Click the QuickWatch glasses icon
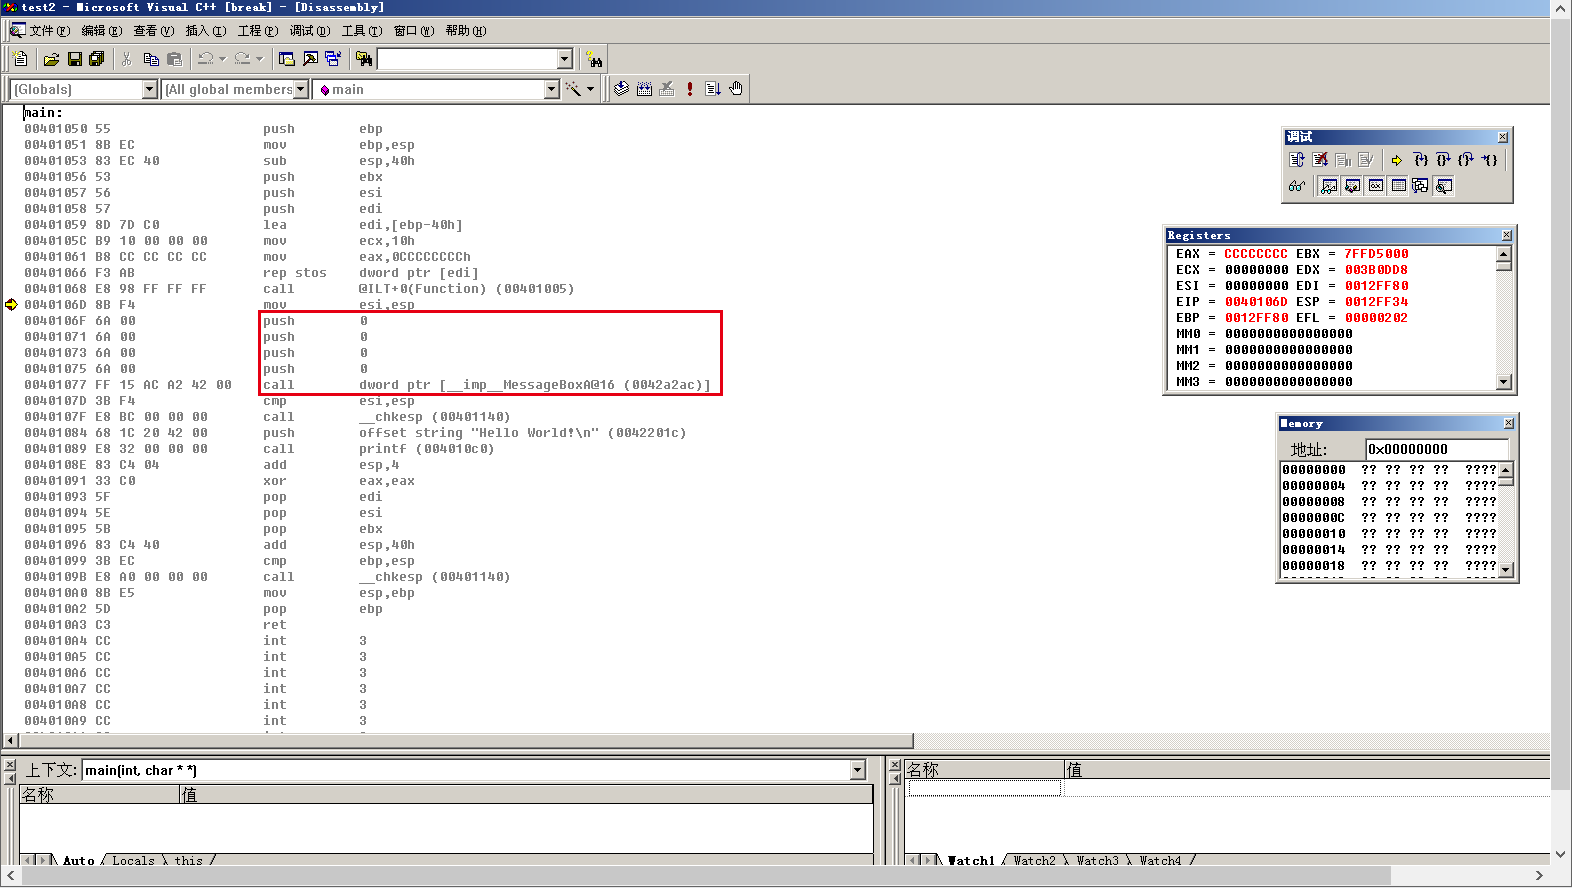Image resolution: width=1573 pixels, height=888 pixels. [x=1297, y=186]
